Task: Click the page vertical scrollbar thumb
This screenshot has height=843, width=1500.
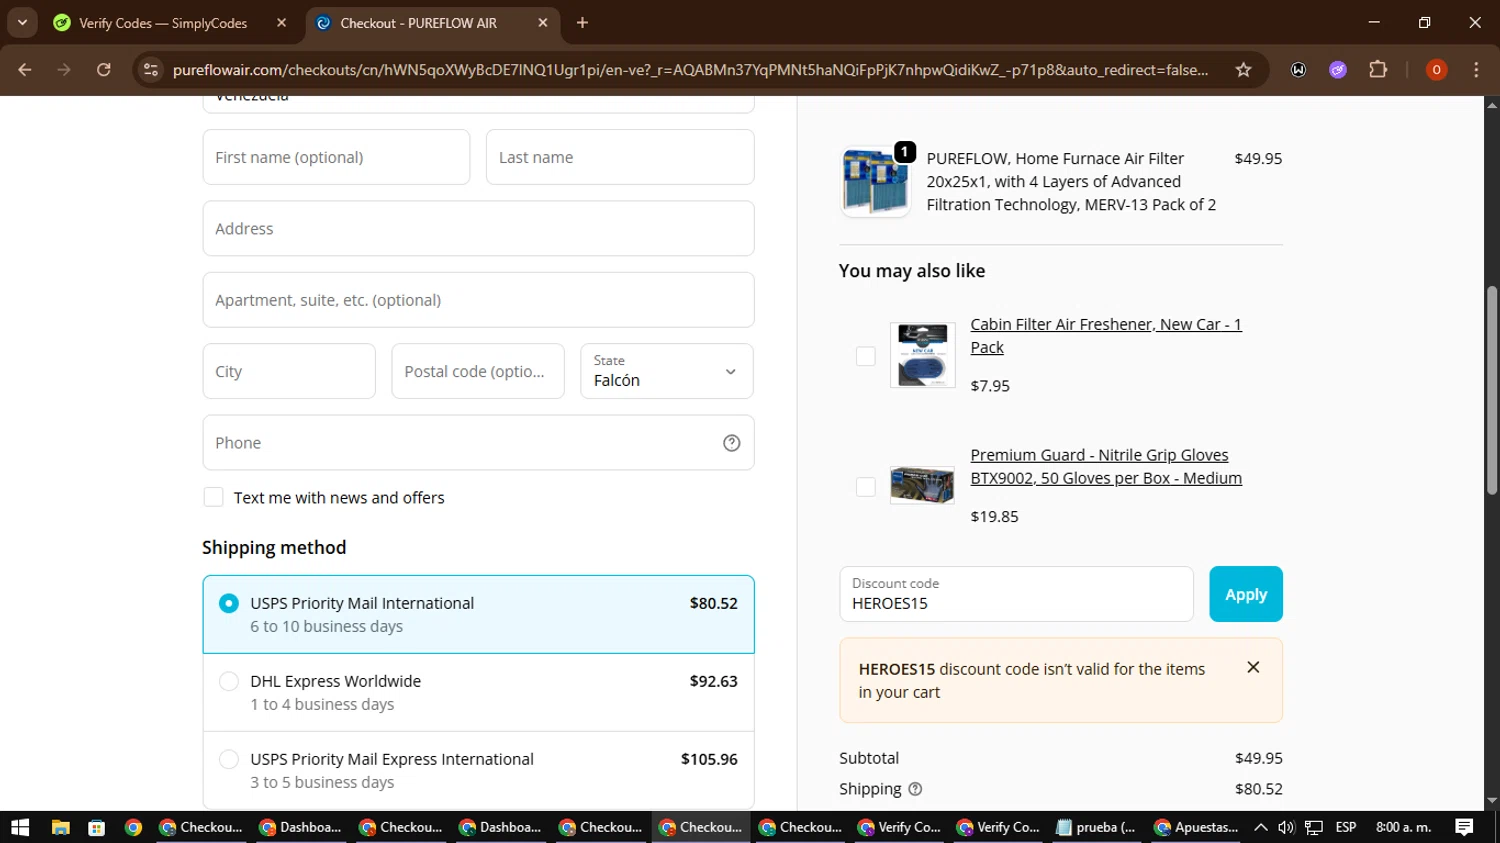Action: click(x=1491, y=390)
